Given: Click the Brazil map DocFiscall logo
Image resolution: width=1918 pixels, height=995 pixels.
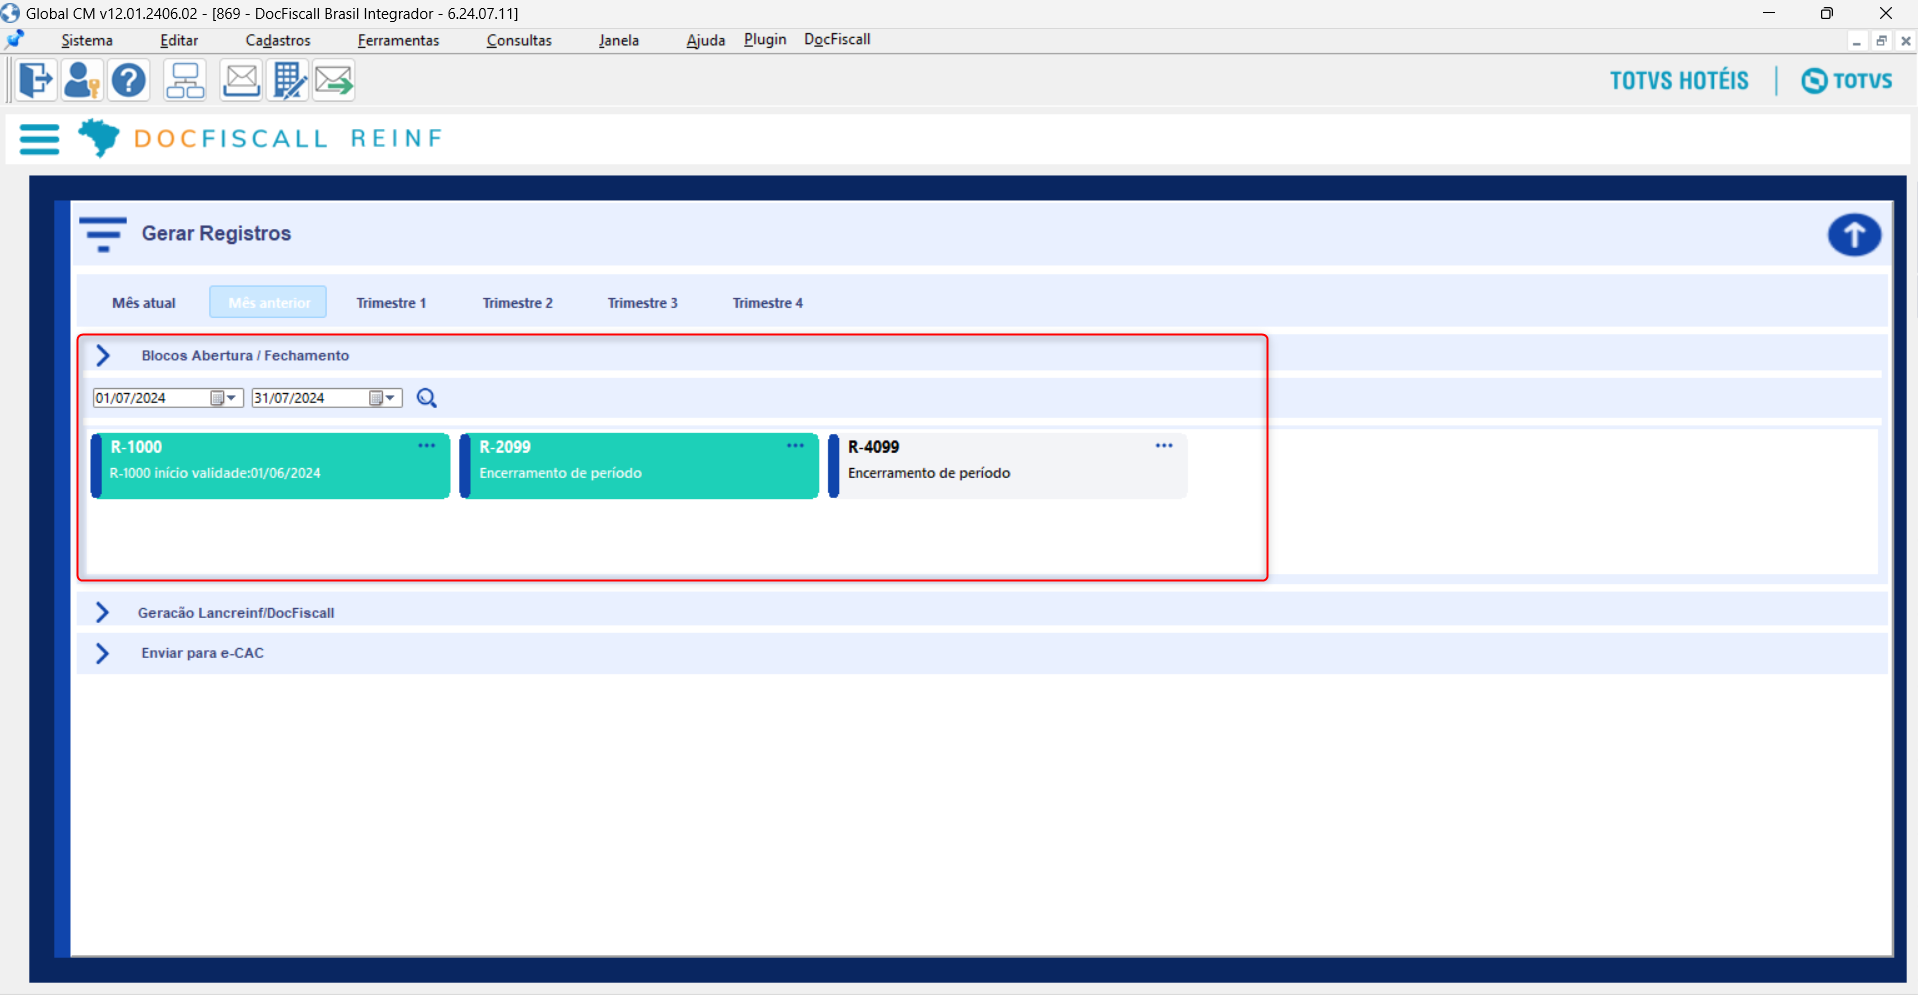Looking at the screenshot, I should pyautogui.click(x=99, y=138).
